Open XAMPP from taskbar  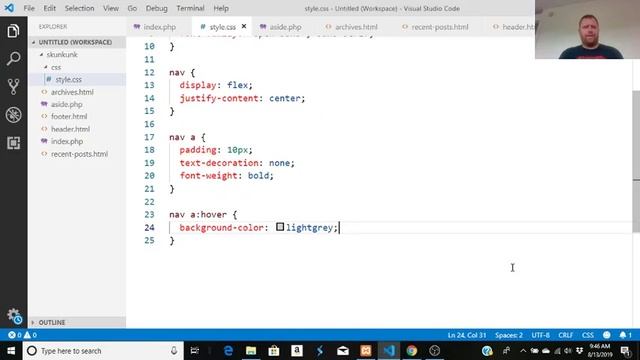(366, 351)
